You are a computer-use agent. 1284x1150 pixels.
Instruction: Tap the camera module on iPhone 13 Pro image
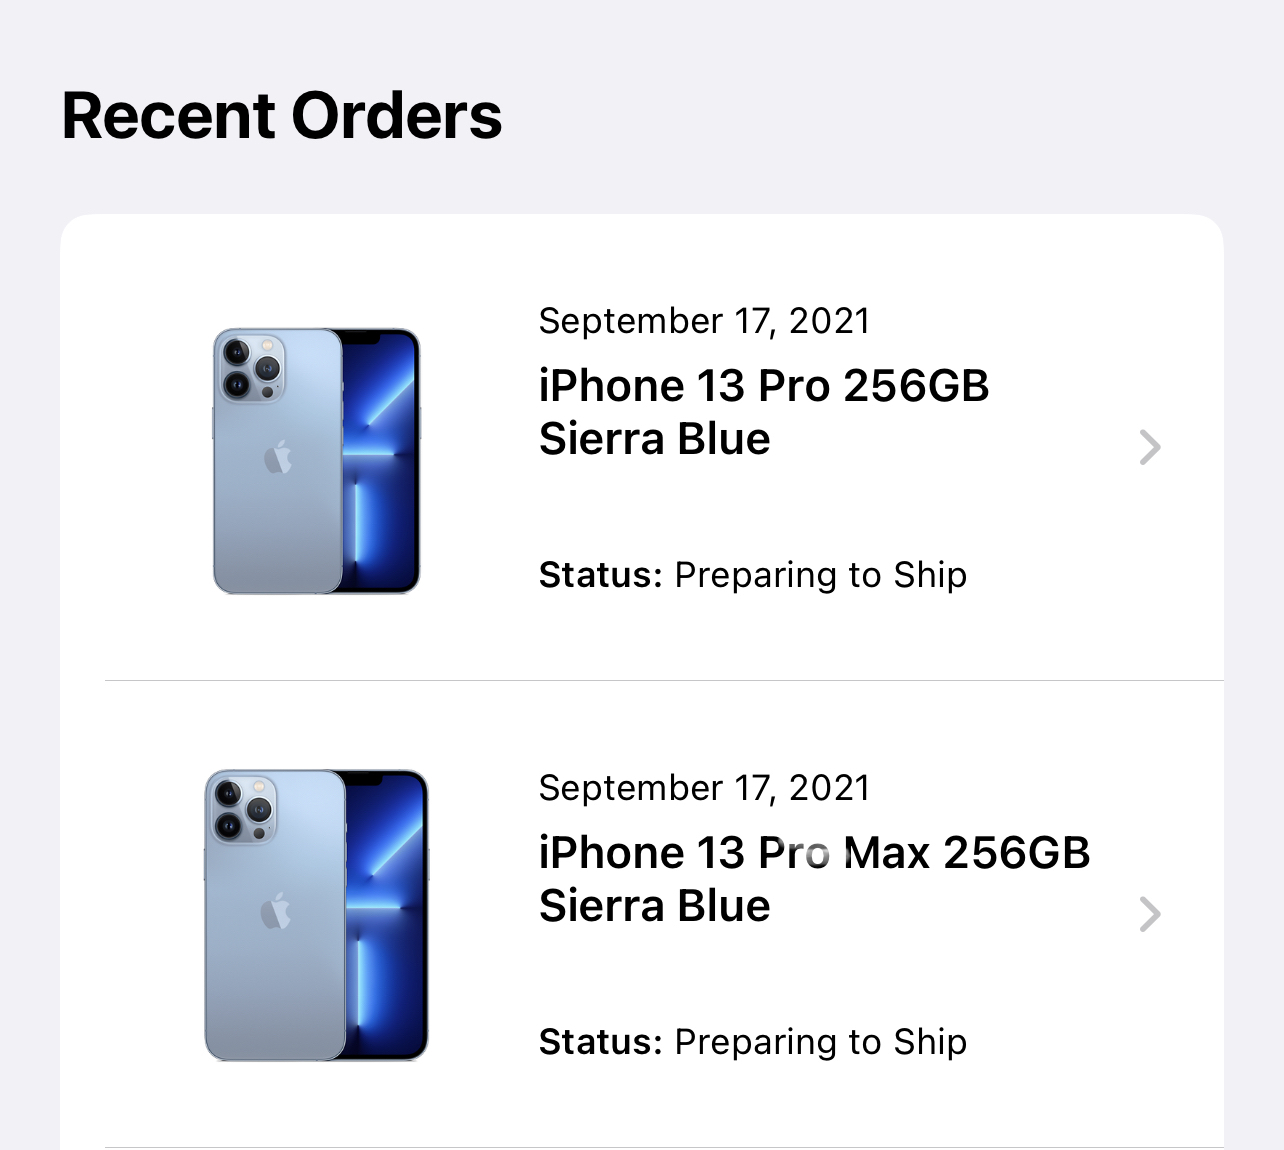click(x=250, y=367)
